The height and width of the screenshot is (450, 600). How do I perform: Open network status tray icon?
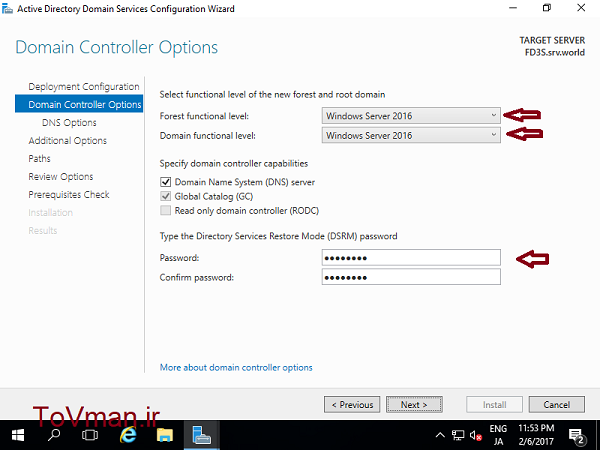458,435
